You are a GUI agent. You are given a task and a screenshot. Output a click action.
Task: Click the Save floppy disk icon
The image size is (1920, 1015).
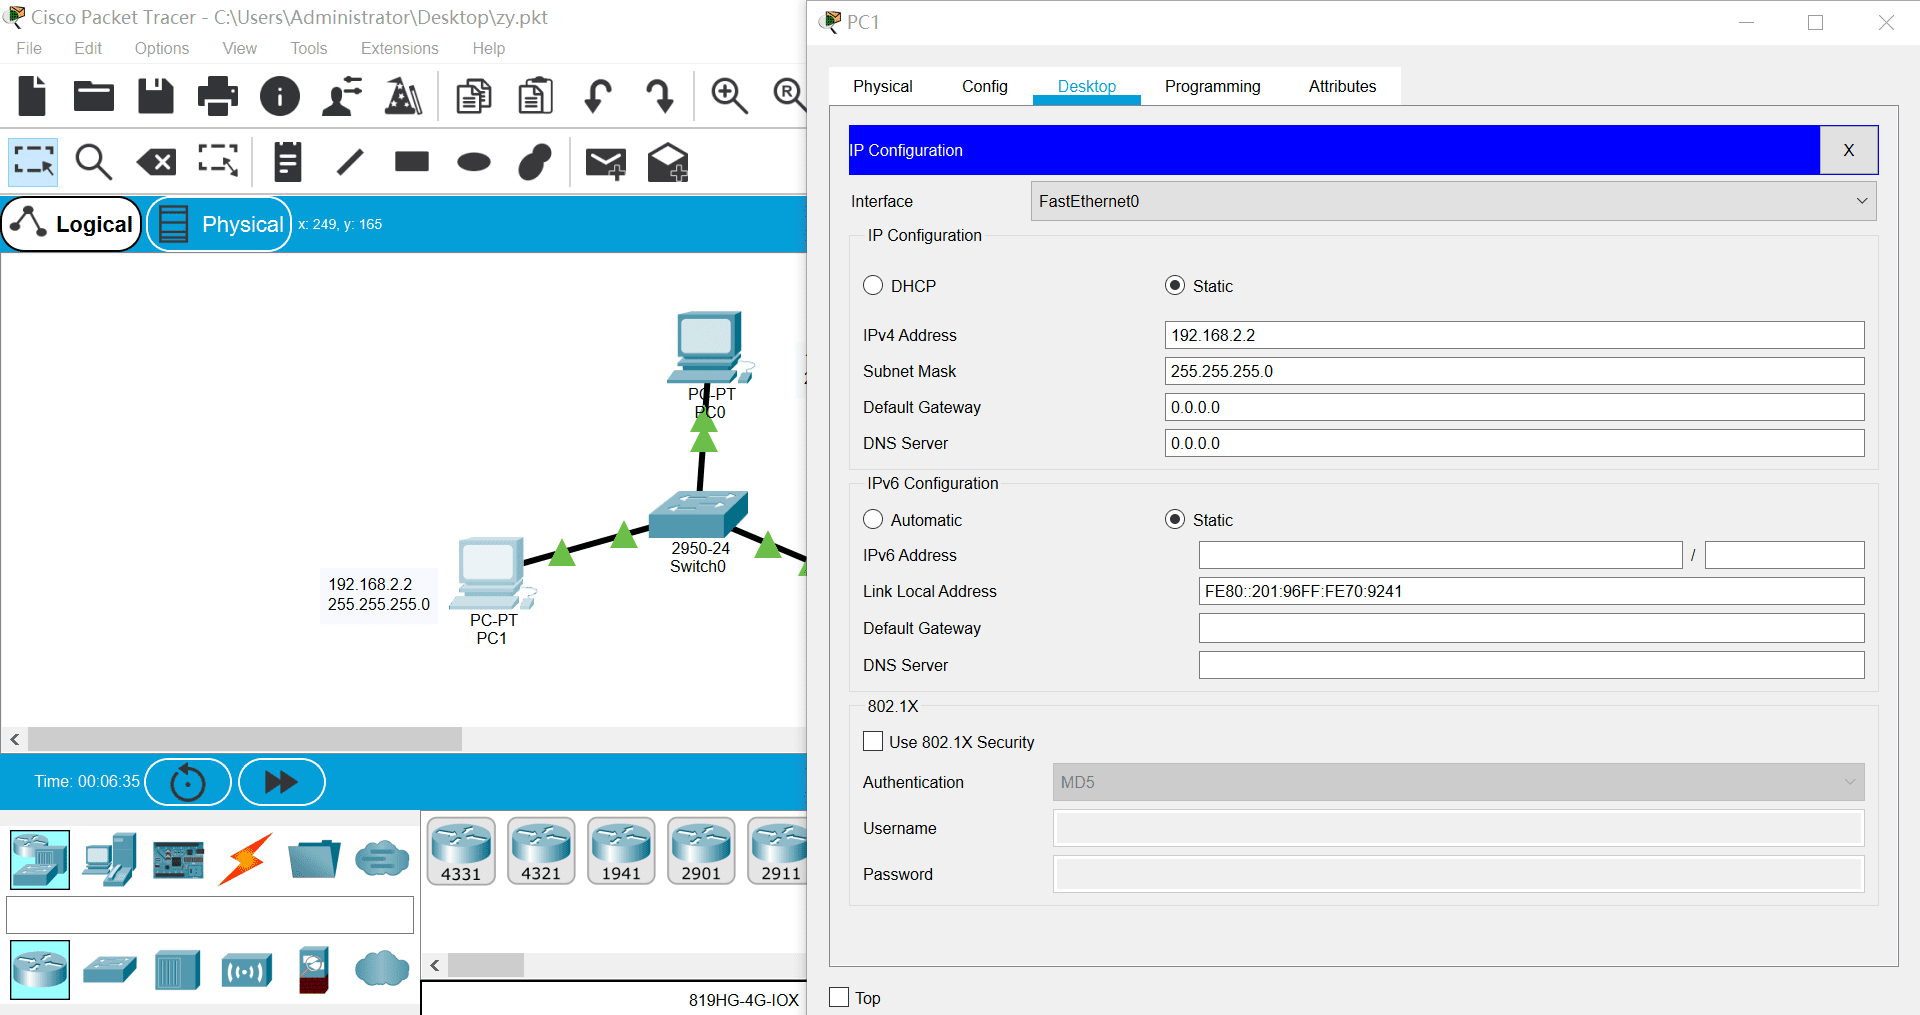(156, 96)
